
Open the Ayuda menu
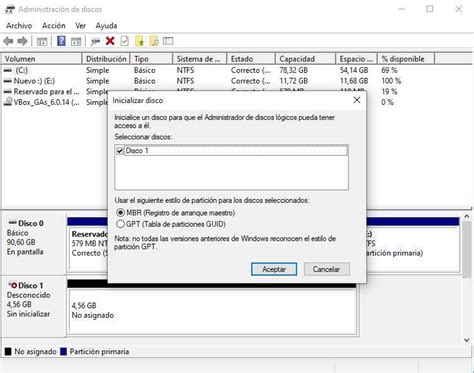tap(106, 26)
